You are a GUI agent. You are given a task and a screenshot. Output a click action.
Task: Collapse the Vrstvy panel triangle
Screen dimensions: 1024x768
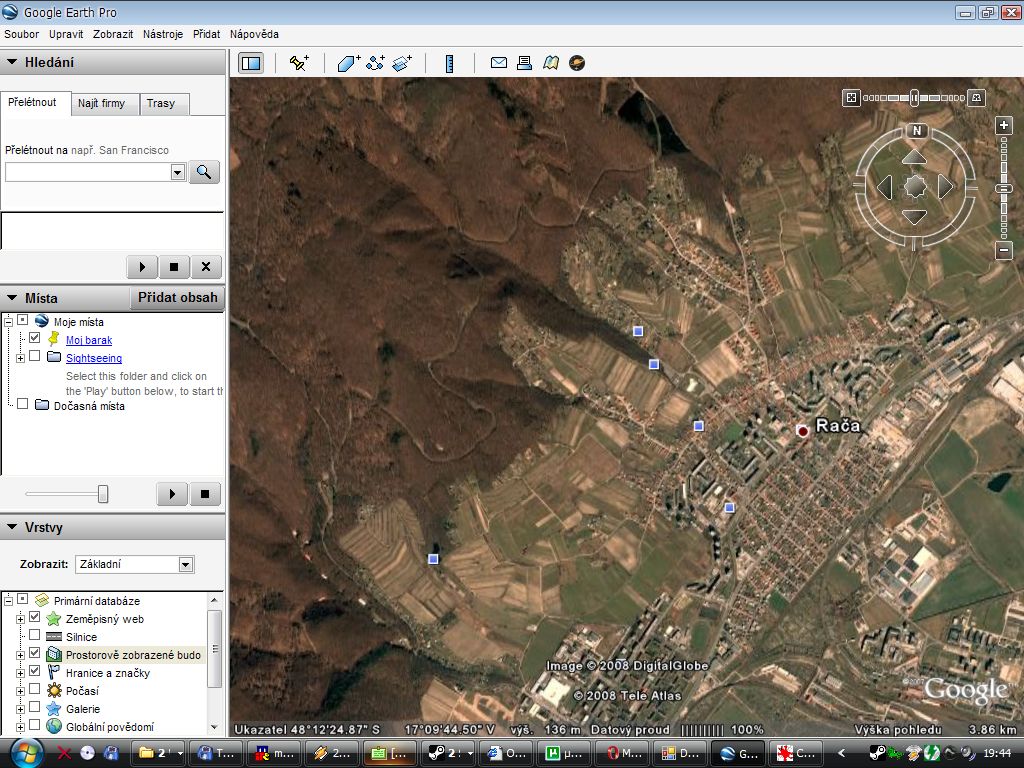(x=12, y=527)
